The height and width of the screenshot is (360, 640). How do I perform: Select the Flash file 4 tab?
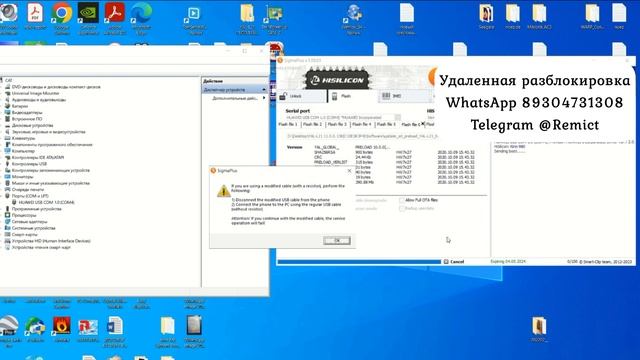pos(362,124)
